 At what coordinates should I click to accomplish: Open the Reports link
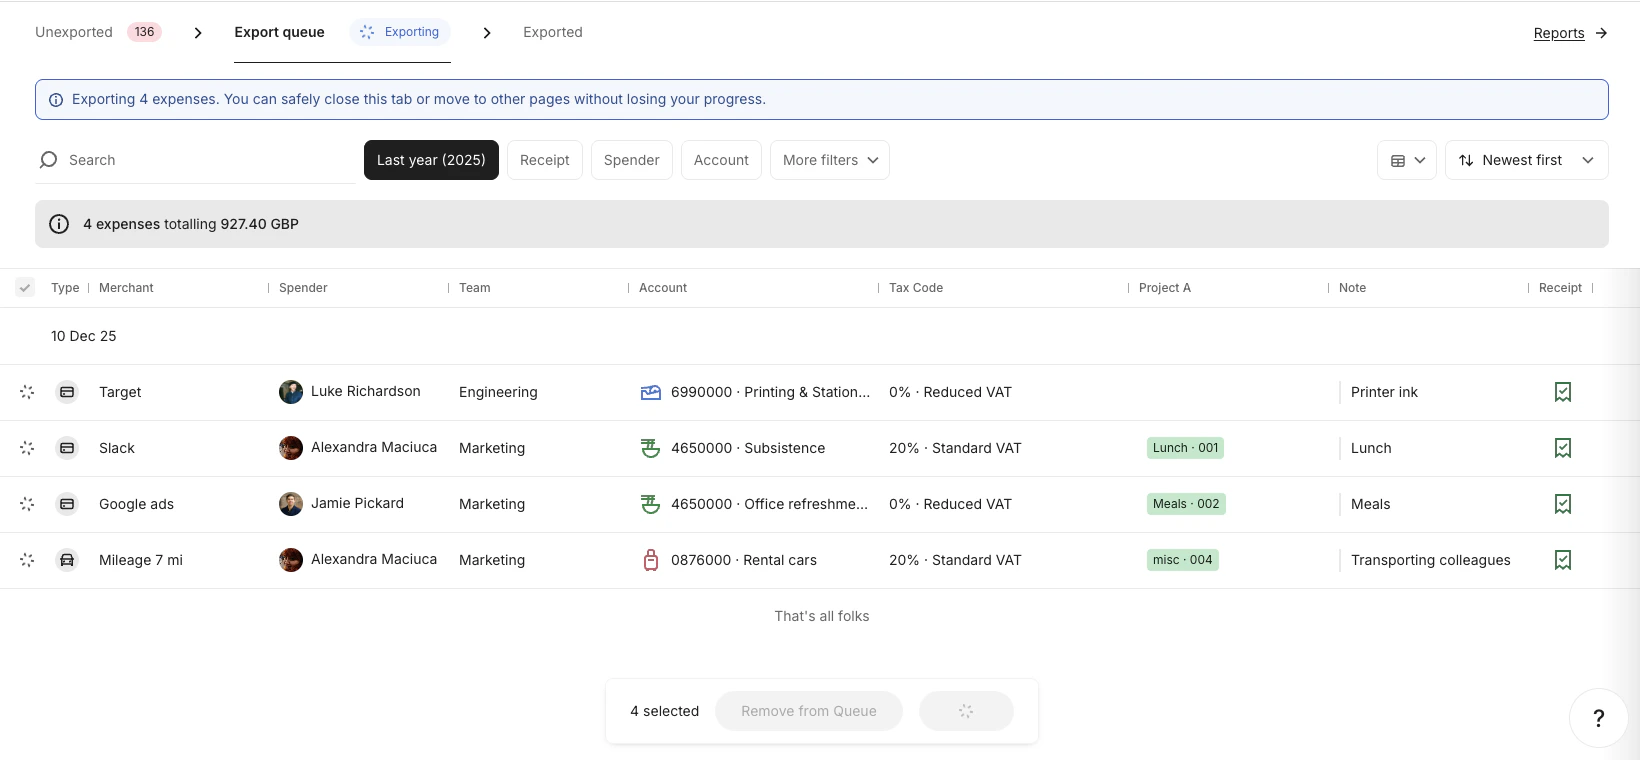[1558, 33]
